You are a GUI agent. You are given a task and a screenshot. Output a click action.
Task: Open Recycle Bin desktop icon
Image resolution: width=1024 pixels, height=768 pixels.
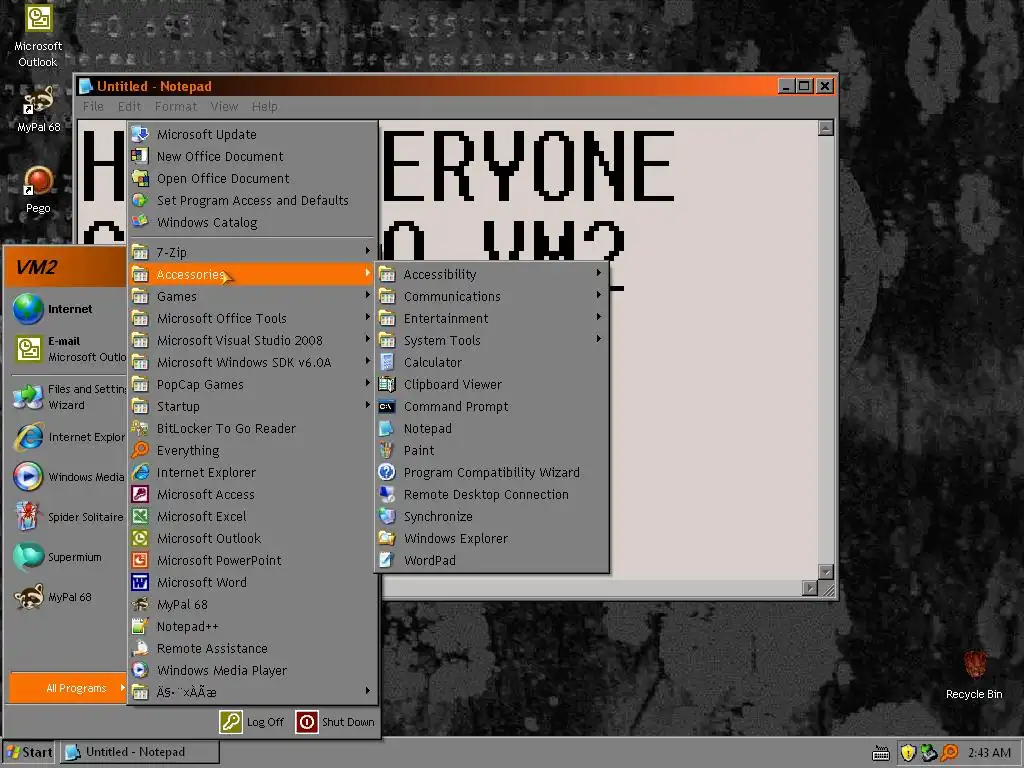(974, 675)
